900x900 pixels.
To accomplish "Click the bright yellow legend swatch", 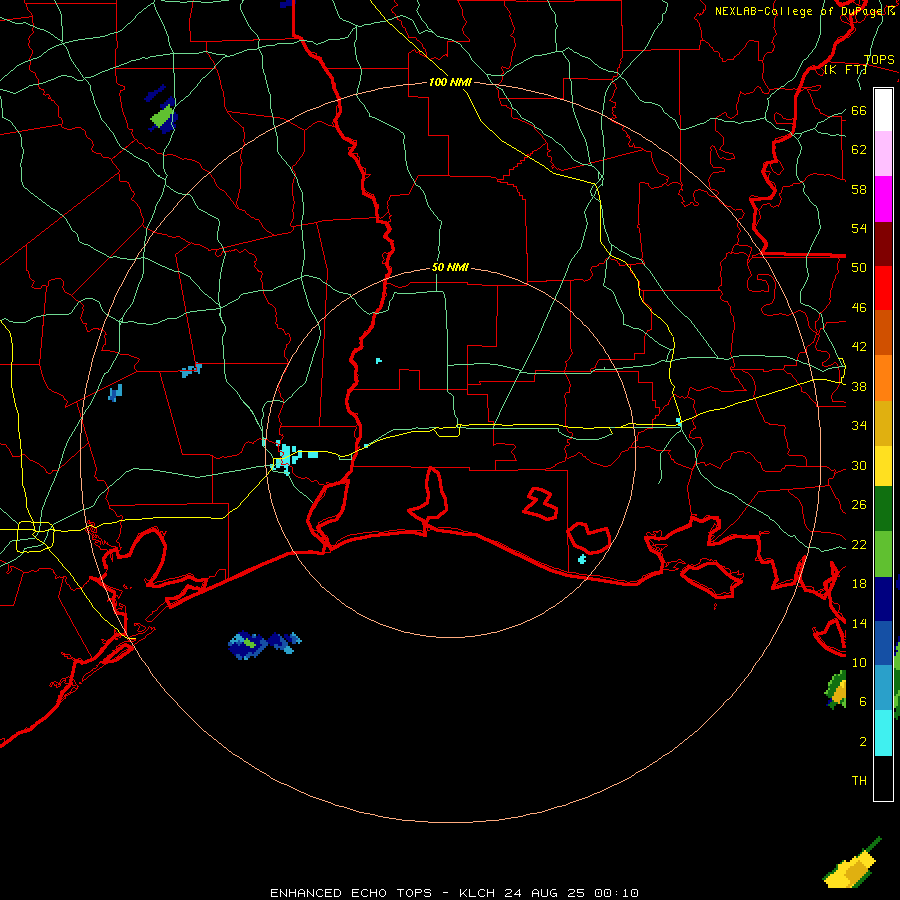I will click(x=883, y=466).
